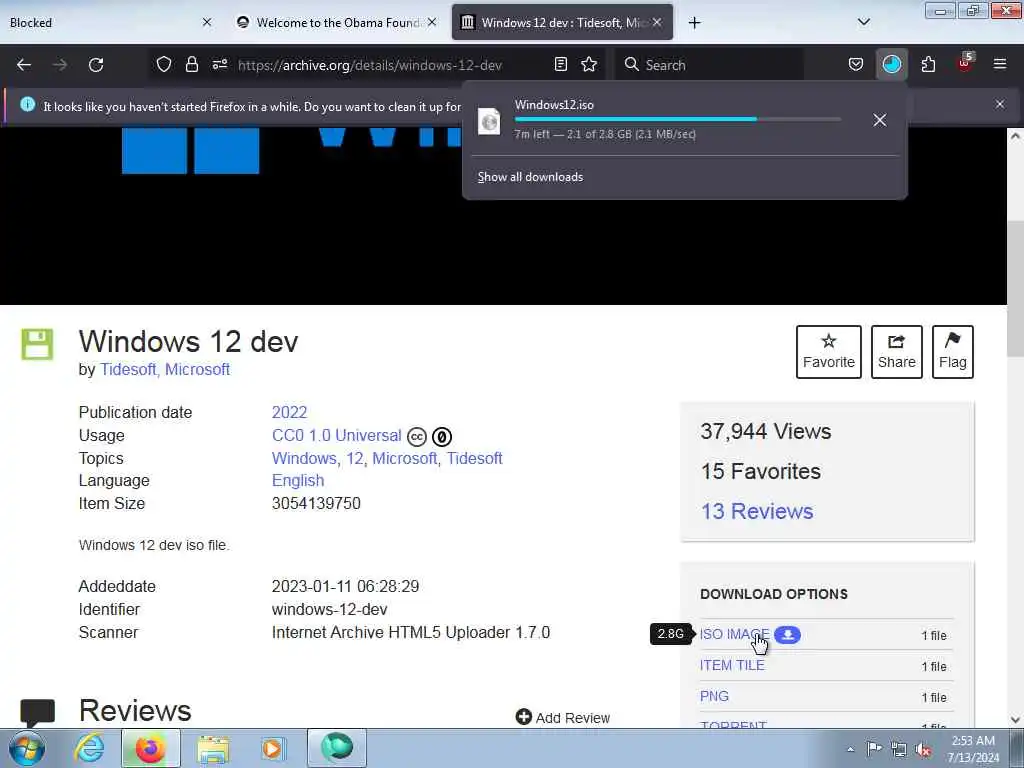The image size is (1024, 768).
Task: Select the Windows 12 dev tab
Action: [x=562, y=22]
